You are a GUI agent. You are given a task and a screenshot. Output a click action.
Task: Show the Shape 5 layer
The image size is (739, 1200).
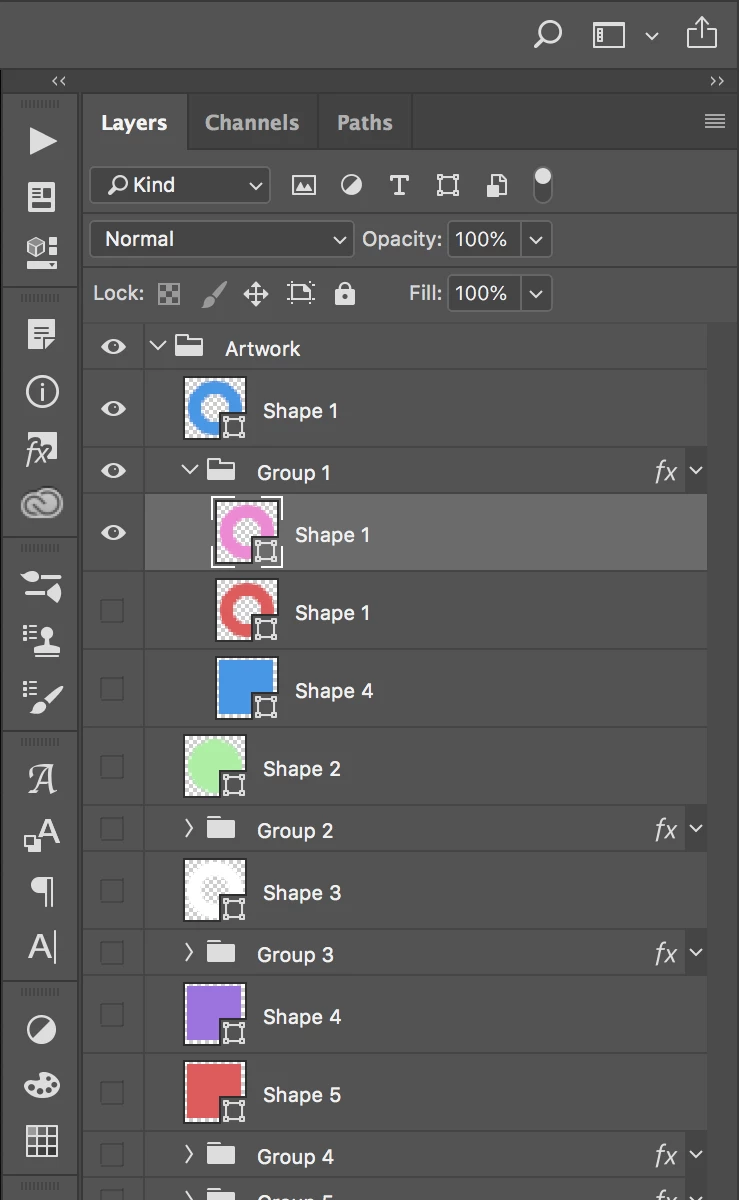point(113,1093)
